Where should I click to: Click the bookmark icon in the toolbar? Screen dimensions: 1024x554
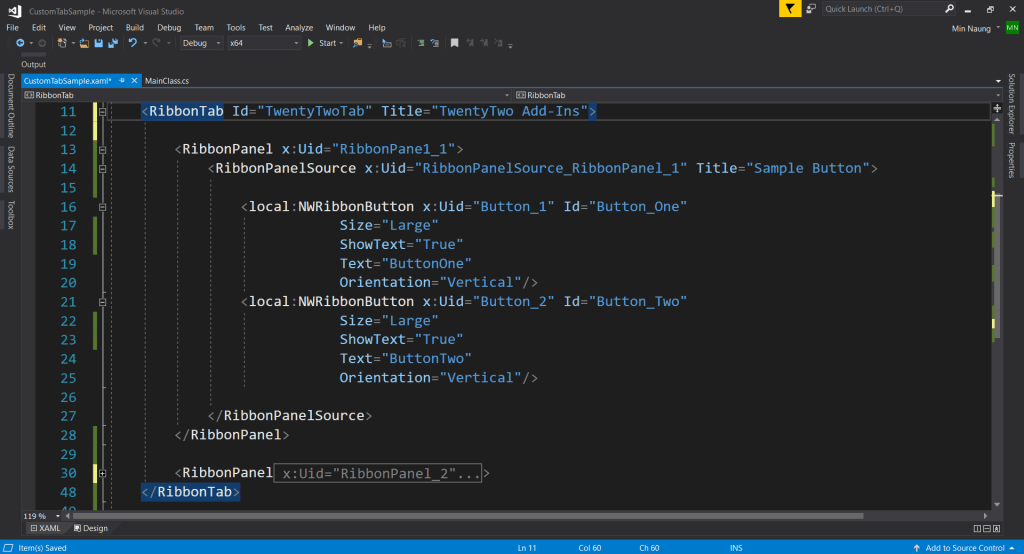point(454,43)
